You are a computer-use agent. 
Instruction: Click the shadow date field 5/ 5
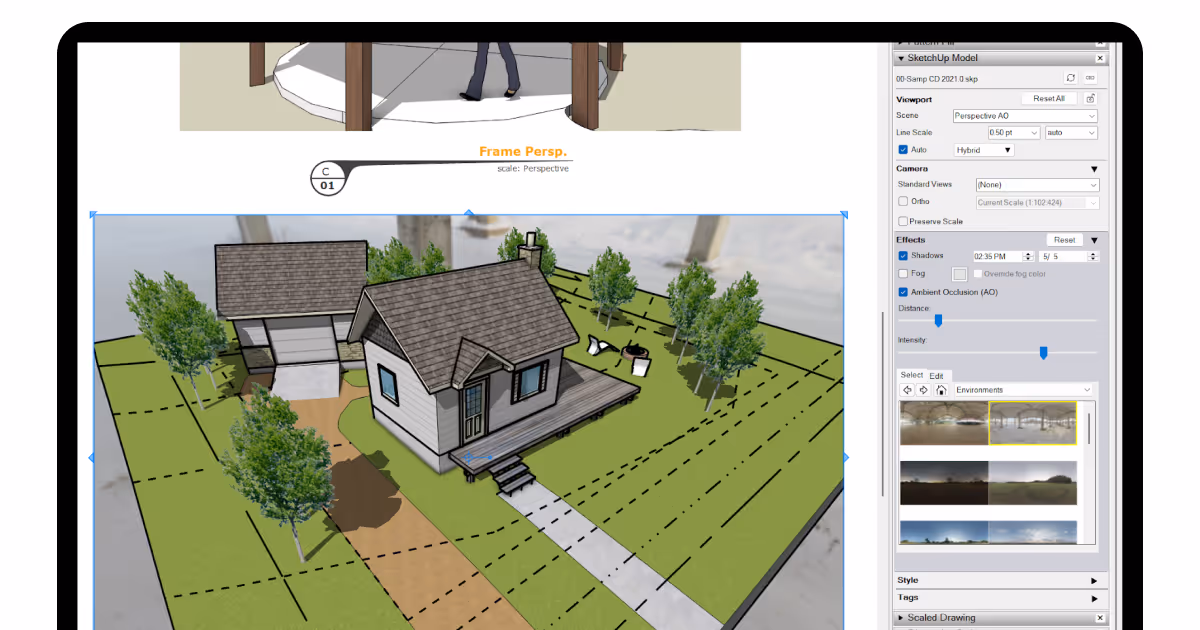[1064, 257]
